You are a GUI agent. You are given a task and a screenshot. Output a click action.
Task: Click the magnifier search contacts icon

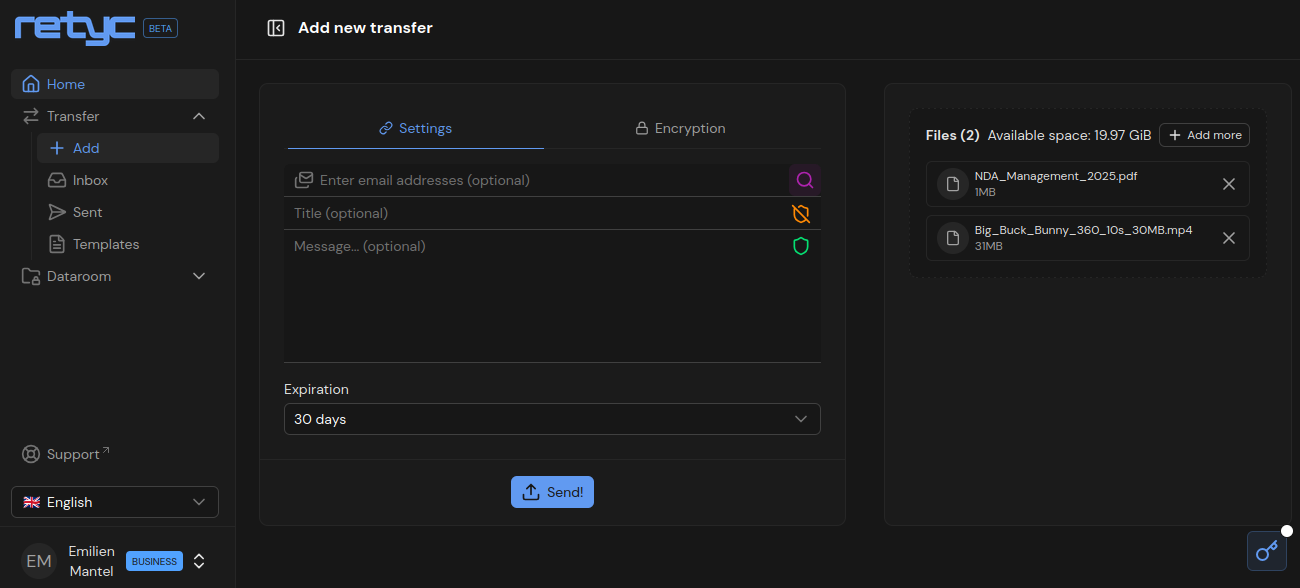pyautogui.click(x=805, y=180)
